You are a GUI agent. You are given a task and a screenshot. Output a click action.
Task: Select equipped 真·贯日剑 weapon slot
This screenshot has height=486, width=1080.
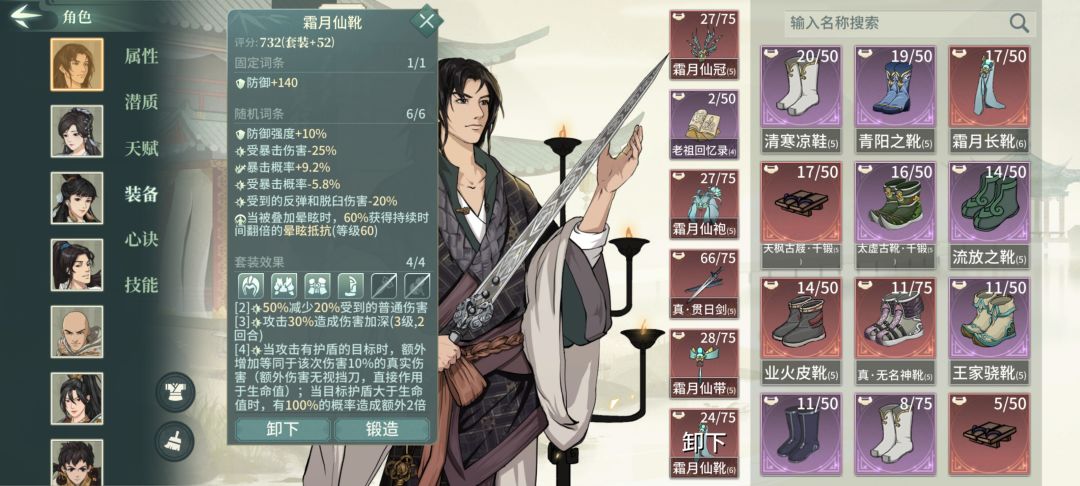pyautogui.click(x=704, y=284)
